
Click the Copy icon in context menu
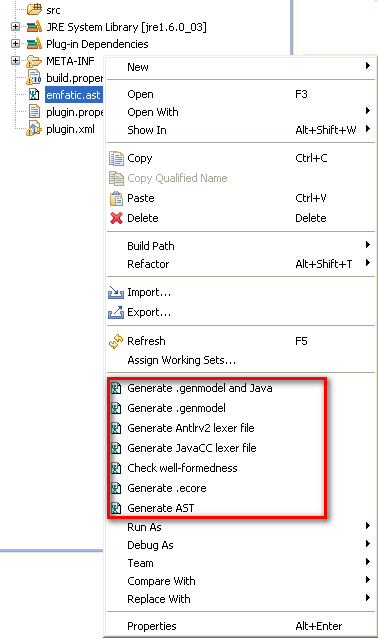116,159
